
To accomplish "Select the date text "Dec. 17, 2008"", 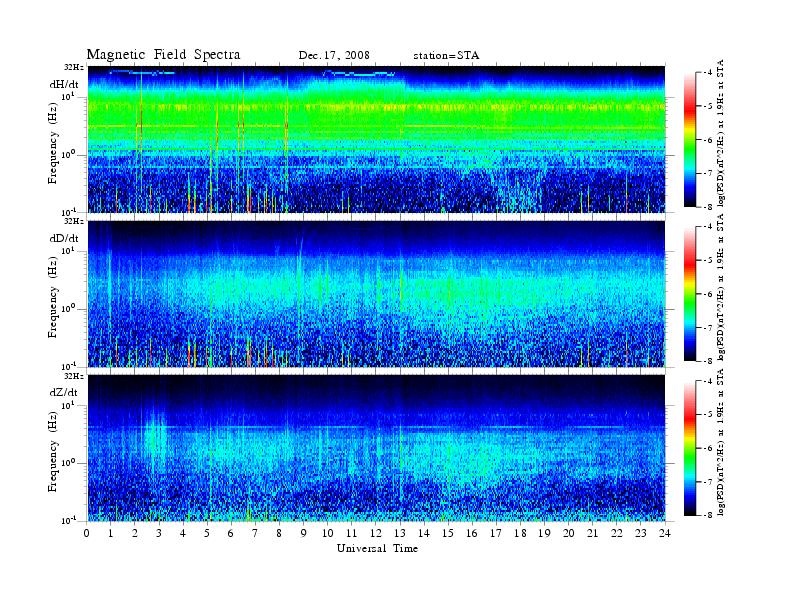I will [x=334, y=56].
